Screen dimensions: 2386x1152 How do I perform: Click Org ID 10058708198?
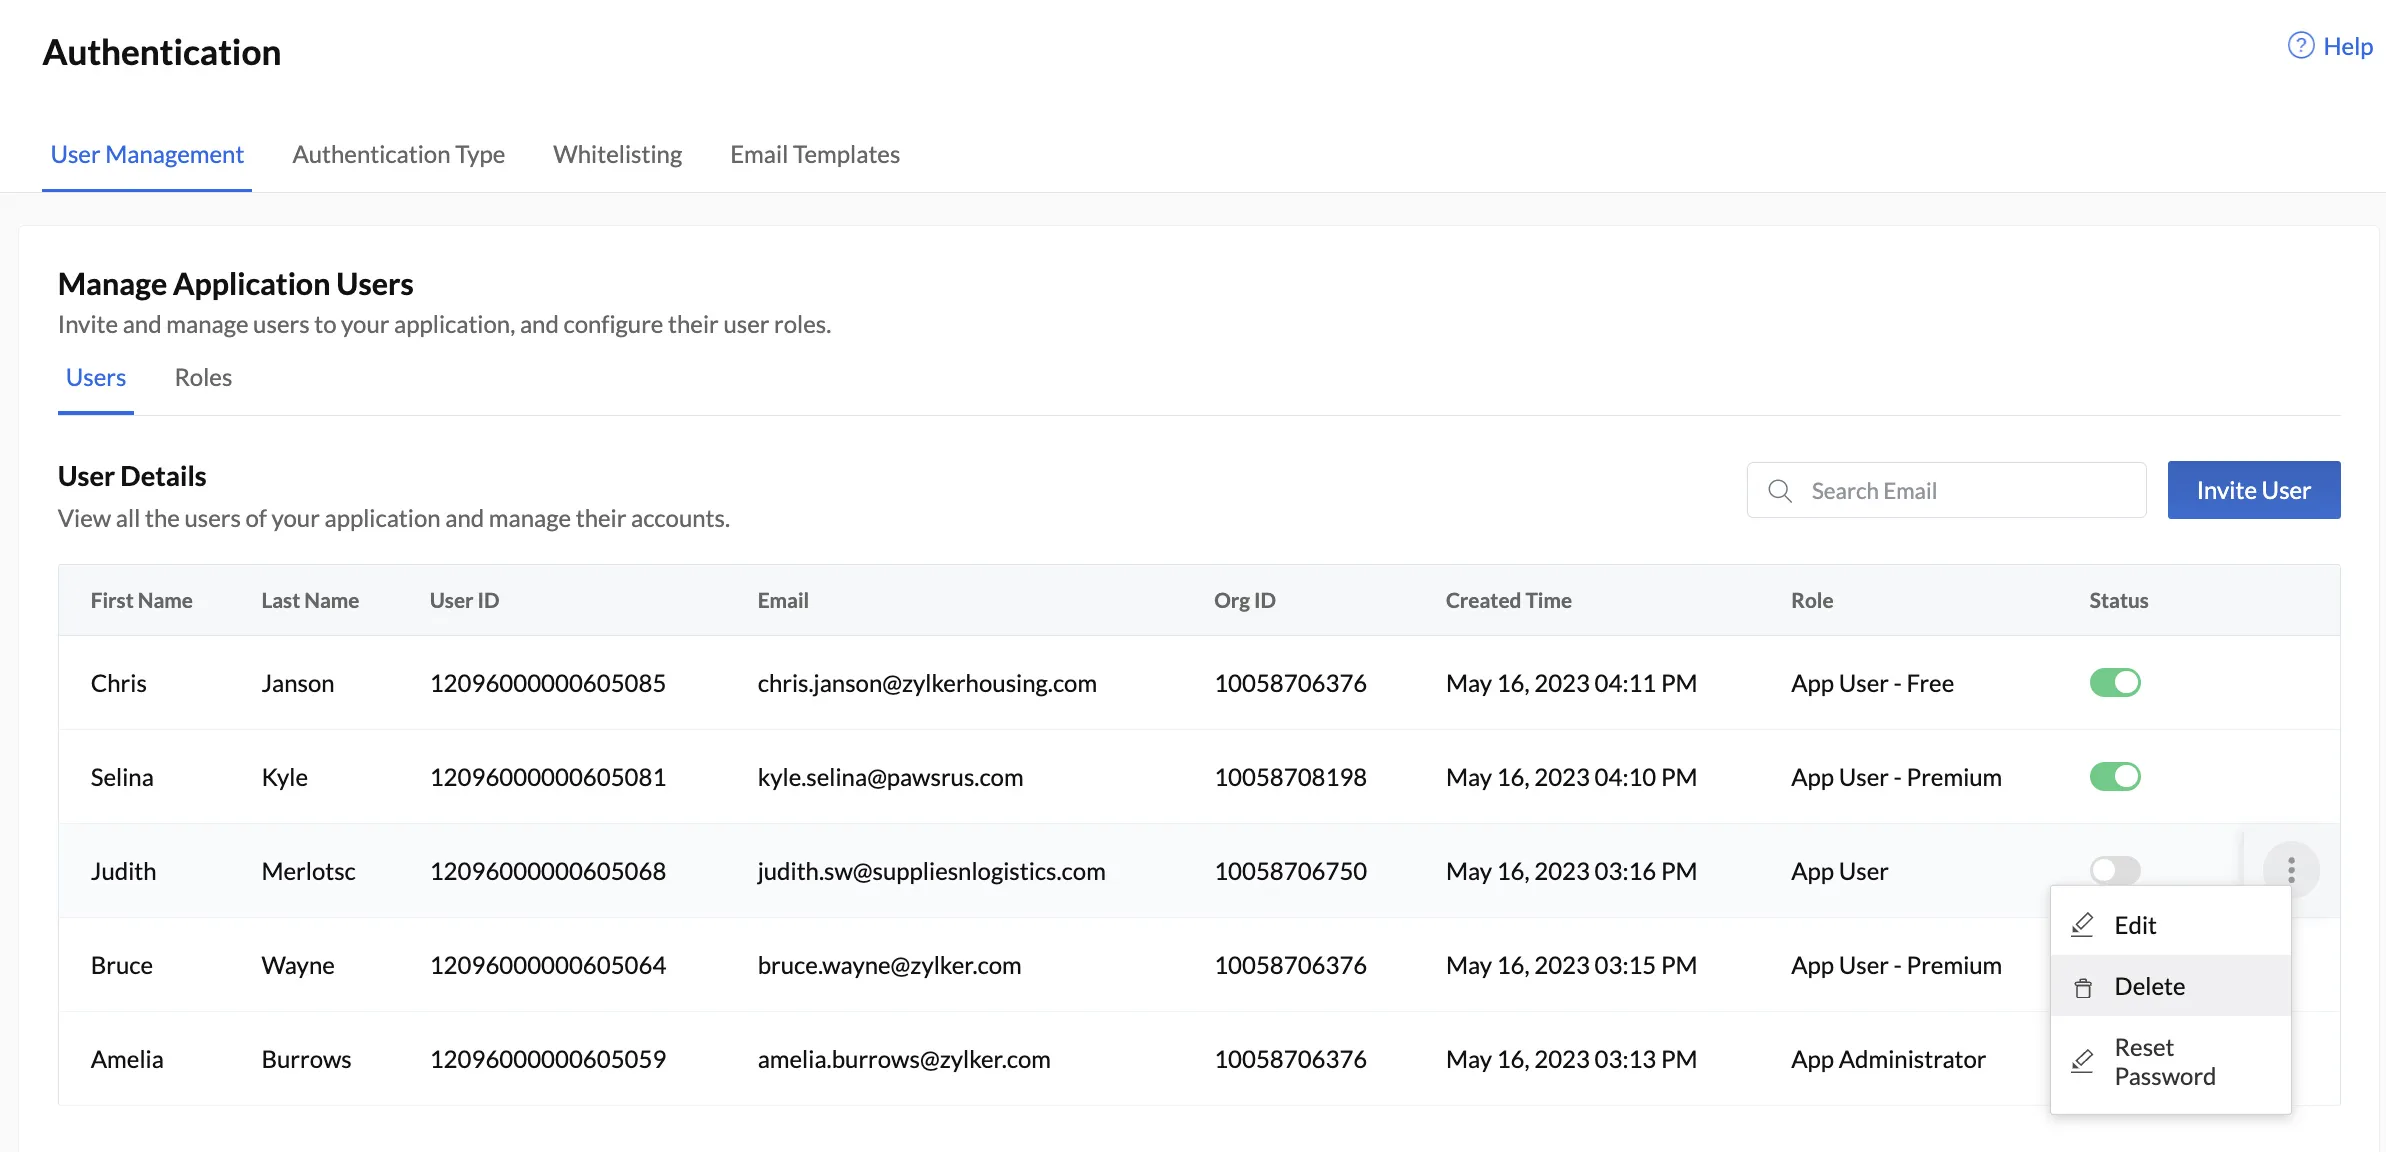pos(1290,777)
